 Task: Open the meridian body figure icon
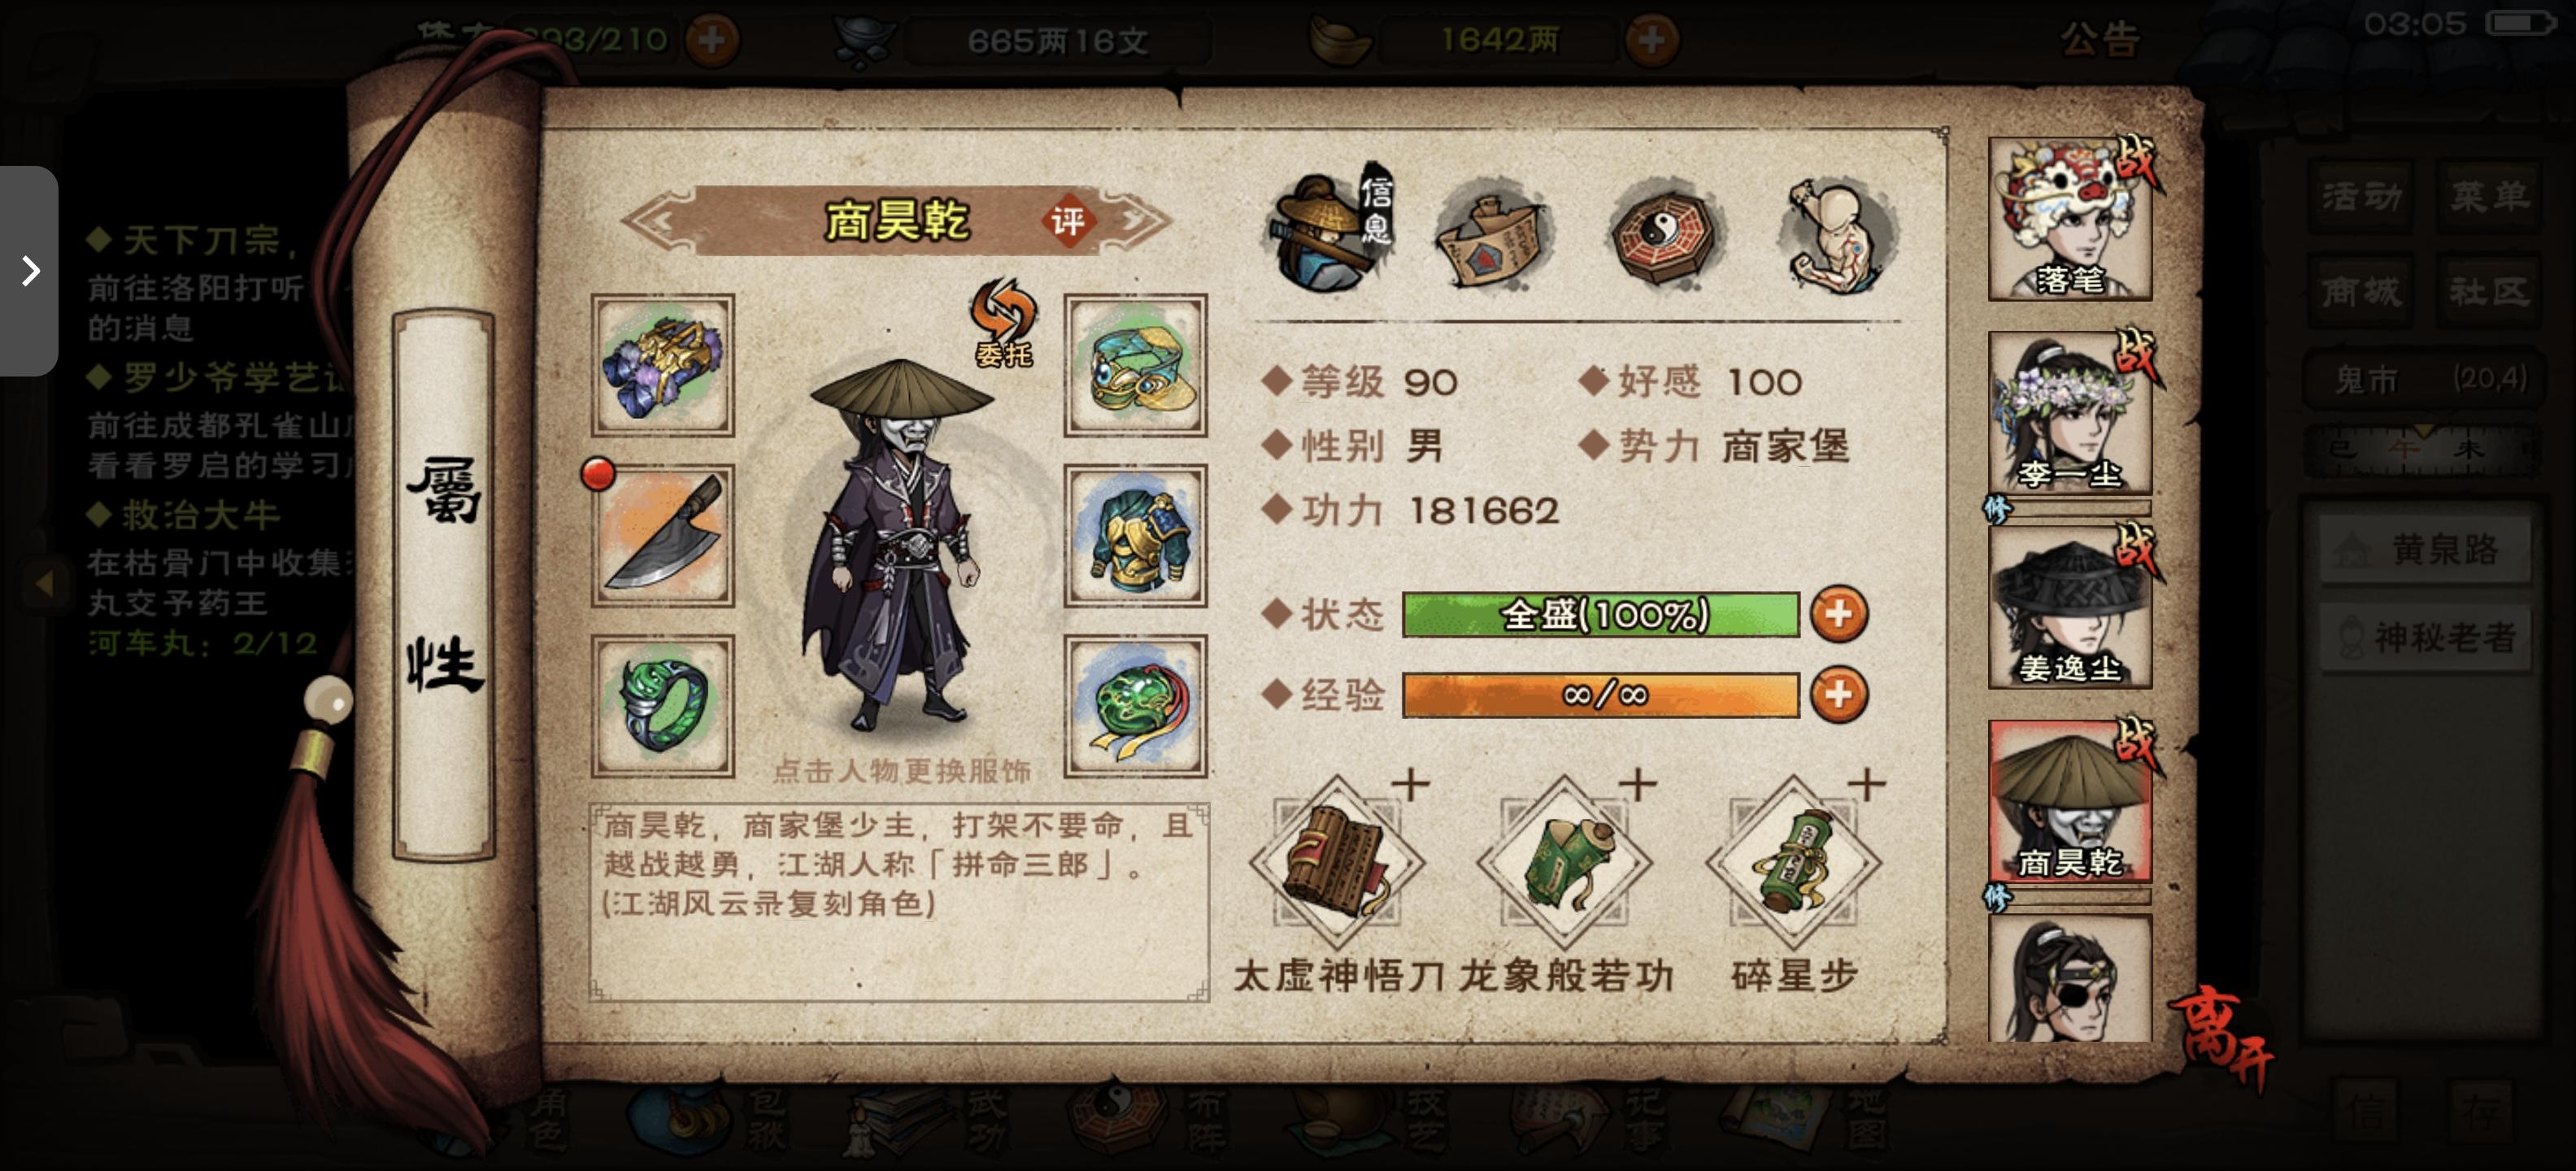tap(1837, 234)
